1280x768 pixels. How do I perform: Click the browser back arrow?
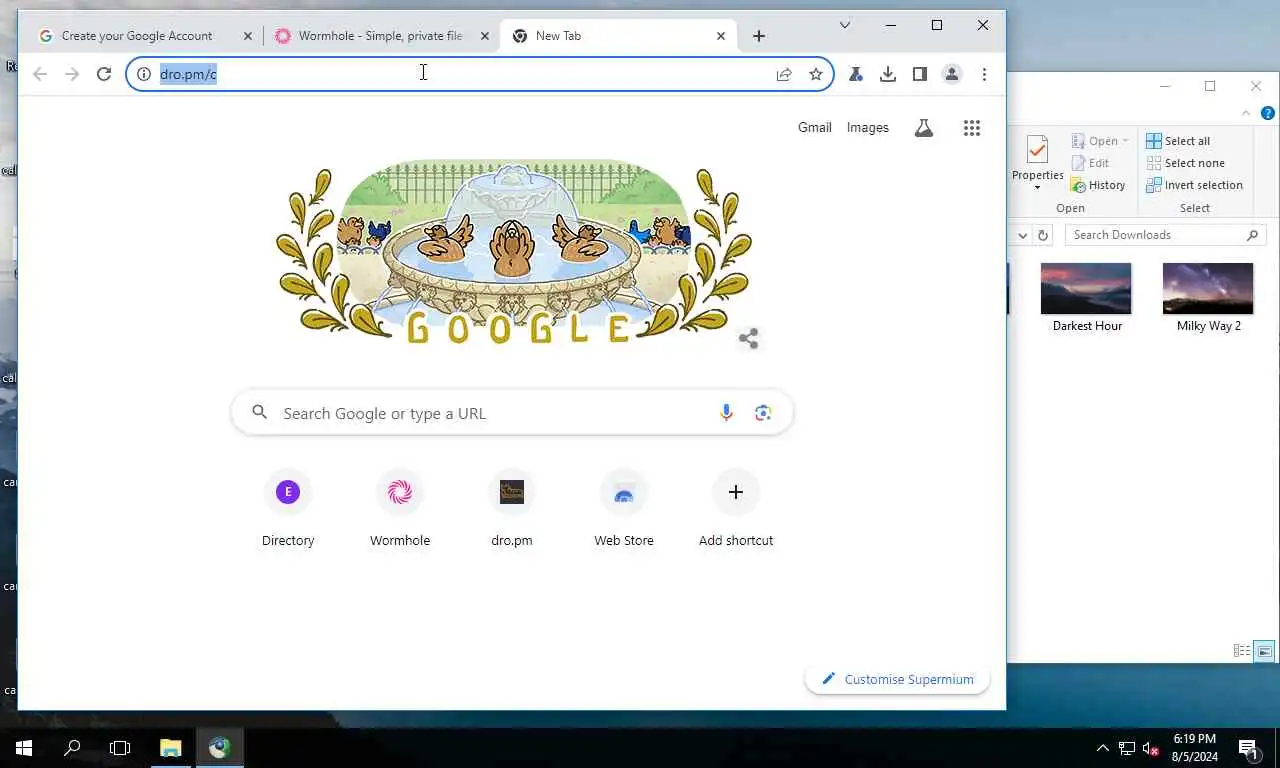click(x=40, y=74)
